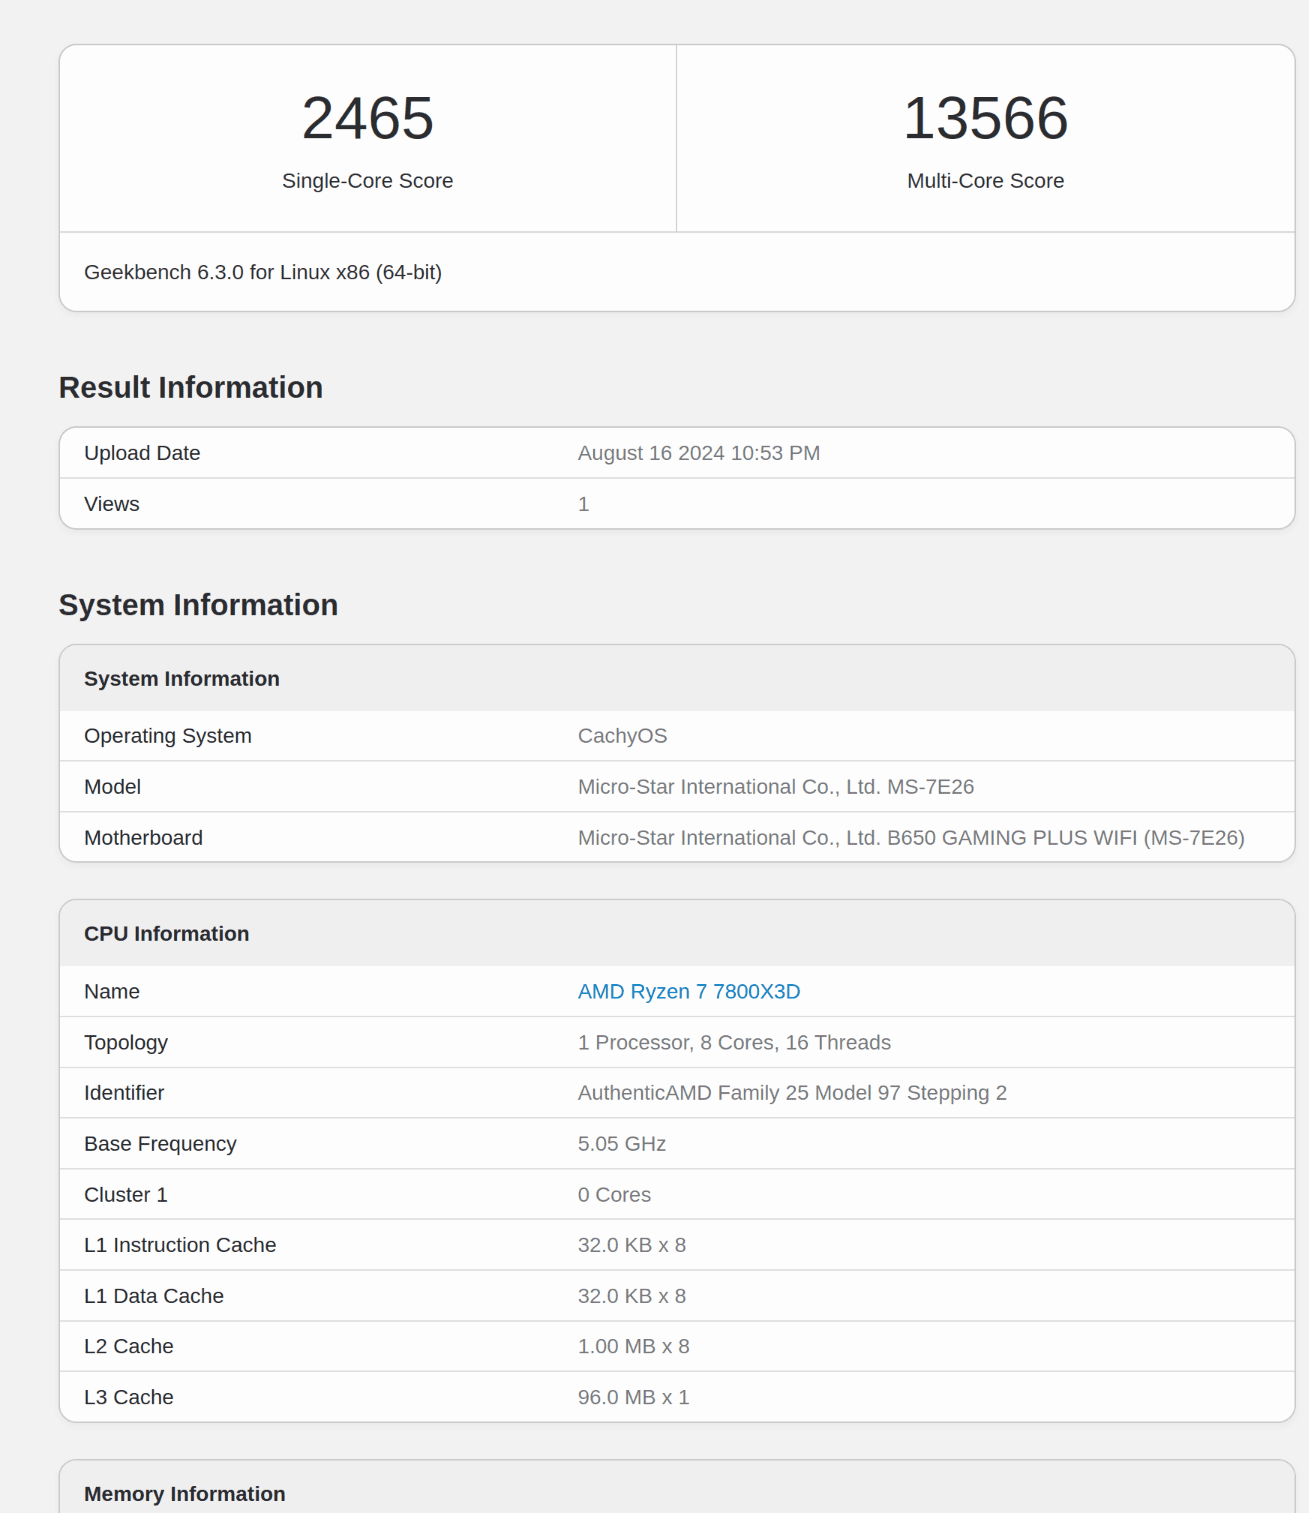1309x1513 pixels.
Task: Click the CPU Information table header
Action: pos(167,934)
